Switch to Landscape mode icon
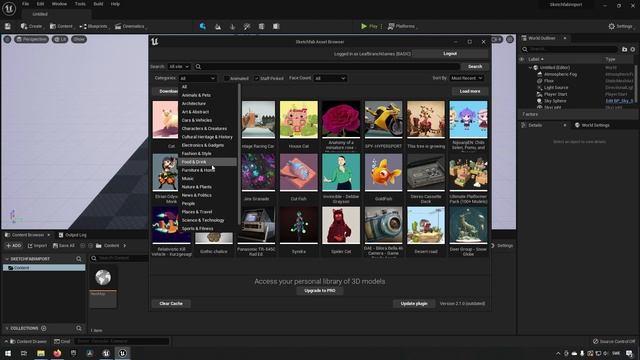This screenshot has height=360, width=640. click(x=218, y=26)
